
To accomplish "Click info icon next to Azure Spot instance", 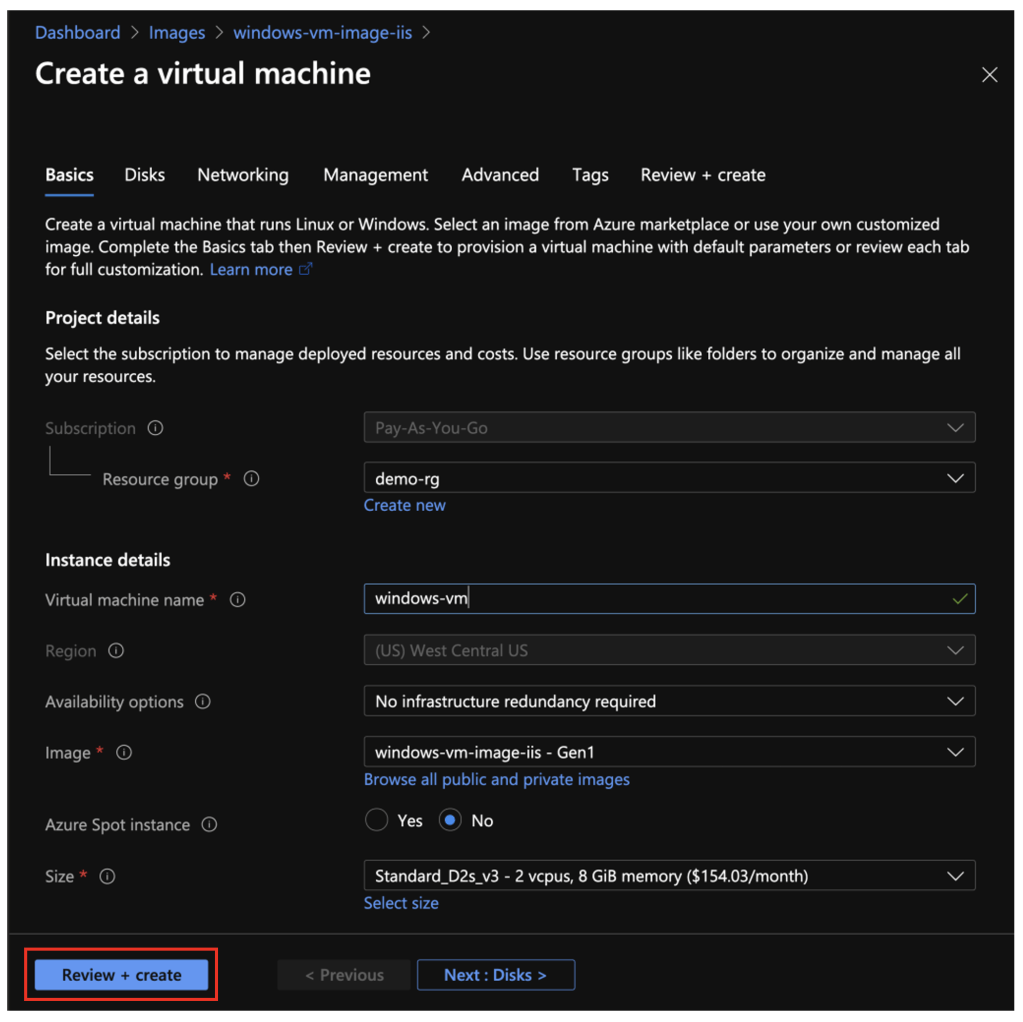I will click(x=209, y=825).
